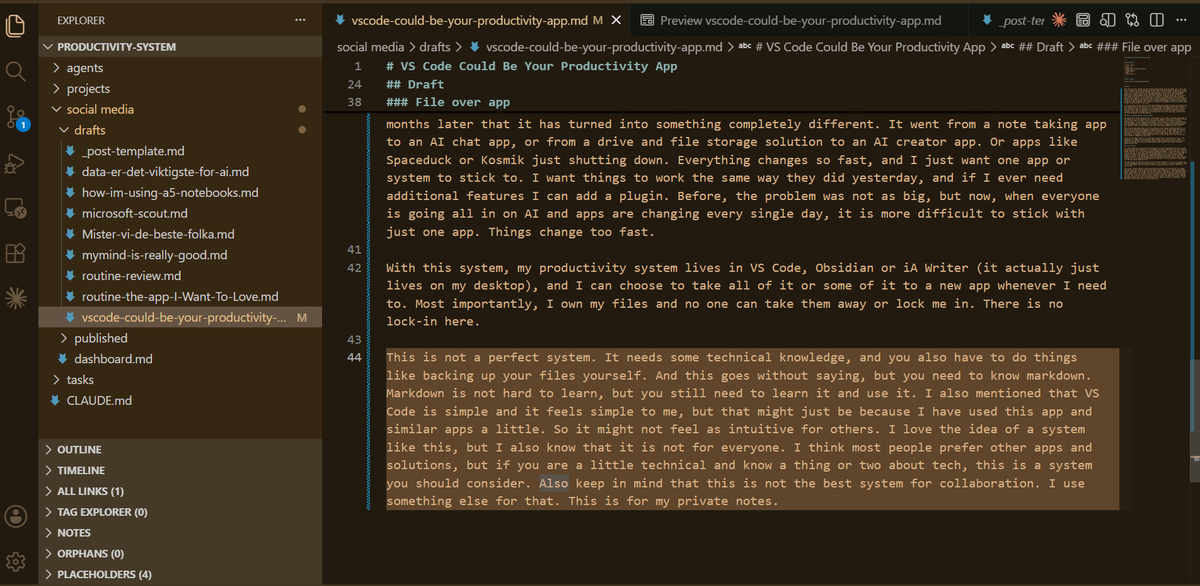Open preview to the side icon
The width and height of the screenshot is (1200, 586).
pos(1109,20)
